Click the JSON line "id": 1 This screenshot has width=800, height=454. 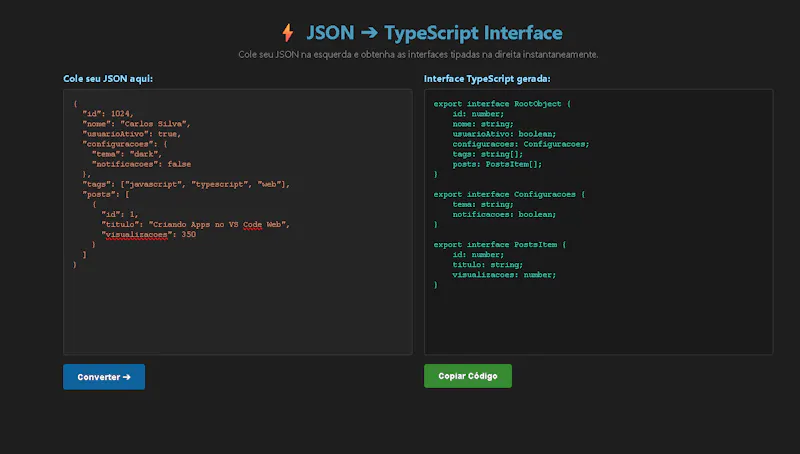tap(120, 214)
